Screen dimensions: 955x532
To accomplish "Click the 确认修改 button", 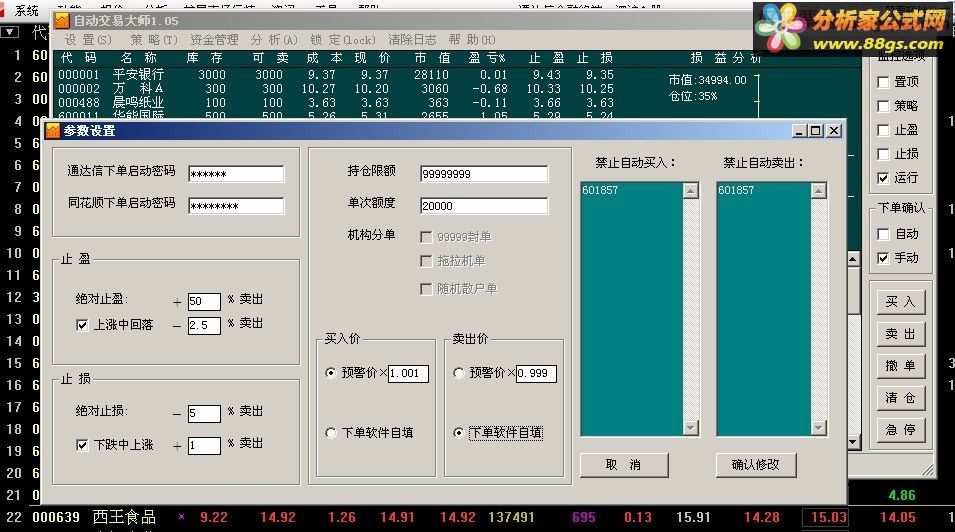I will point(756,465).
